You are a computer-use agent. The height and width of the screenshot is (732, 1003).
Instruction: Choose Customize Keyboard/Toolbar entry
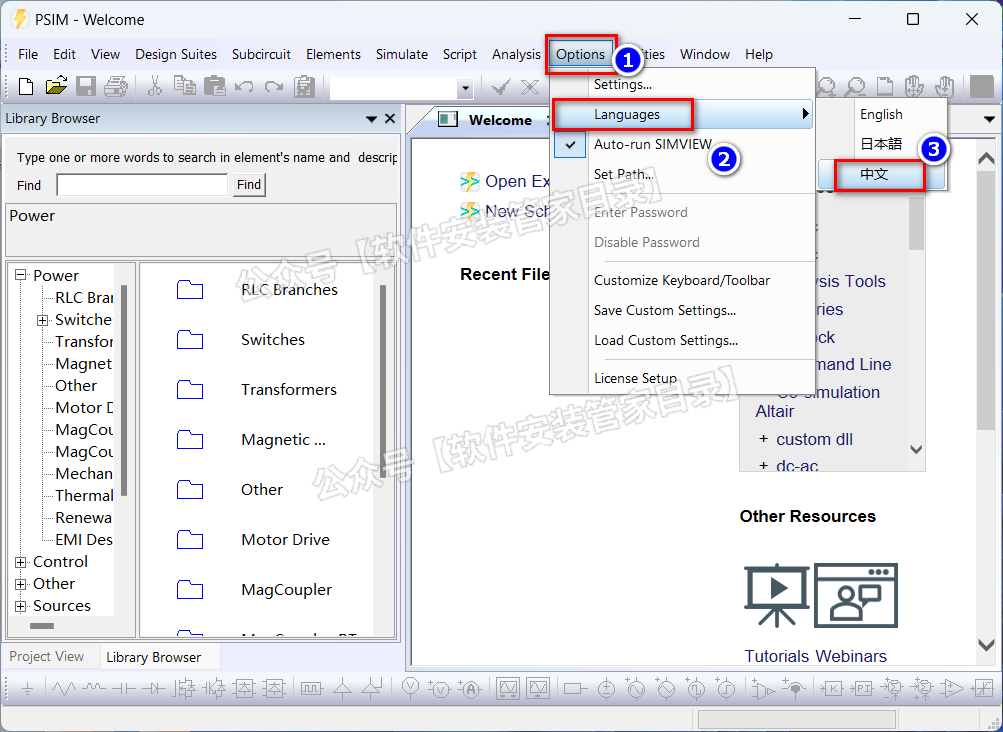click(681, 280)
